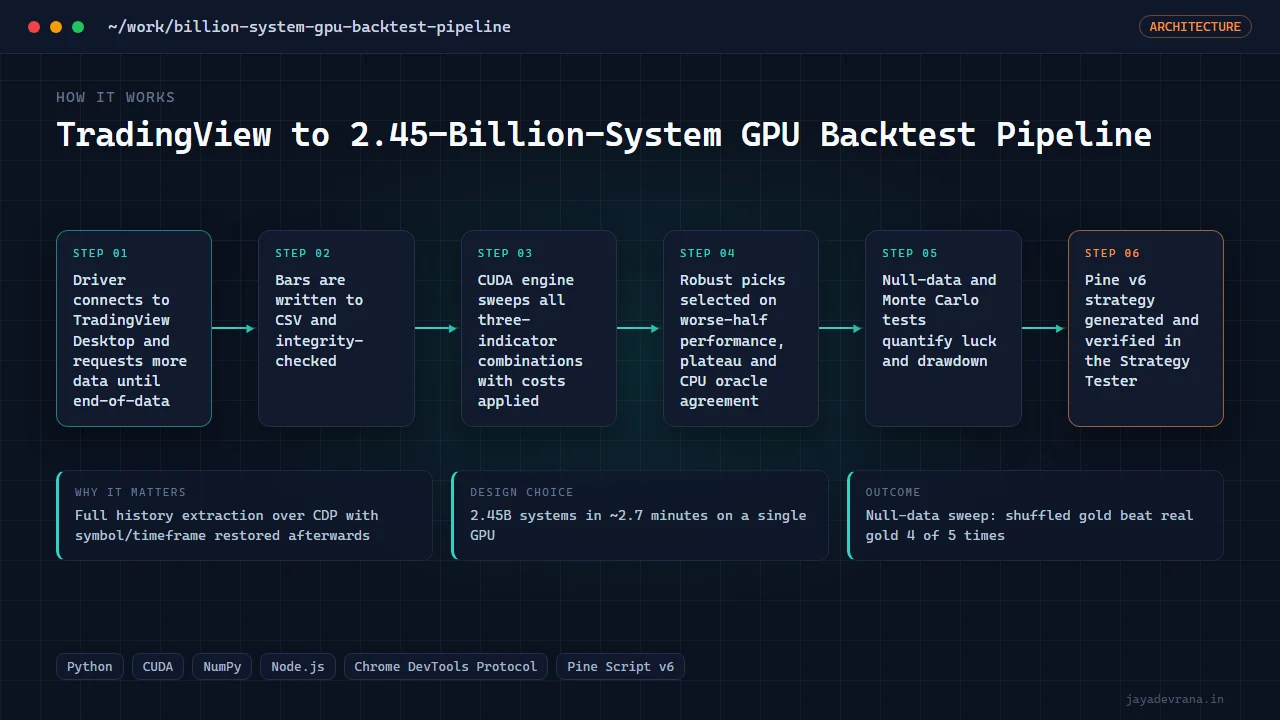The height and width of the screenshot is (720, 1280).
Task: Open the Step 02 bars written to CSV card
Action: [336, 329]
